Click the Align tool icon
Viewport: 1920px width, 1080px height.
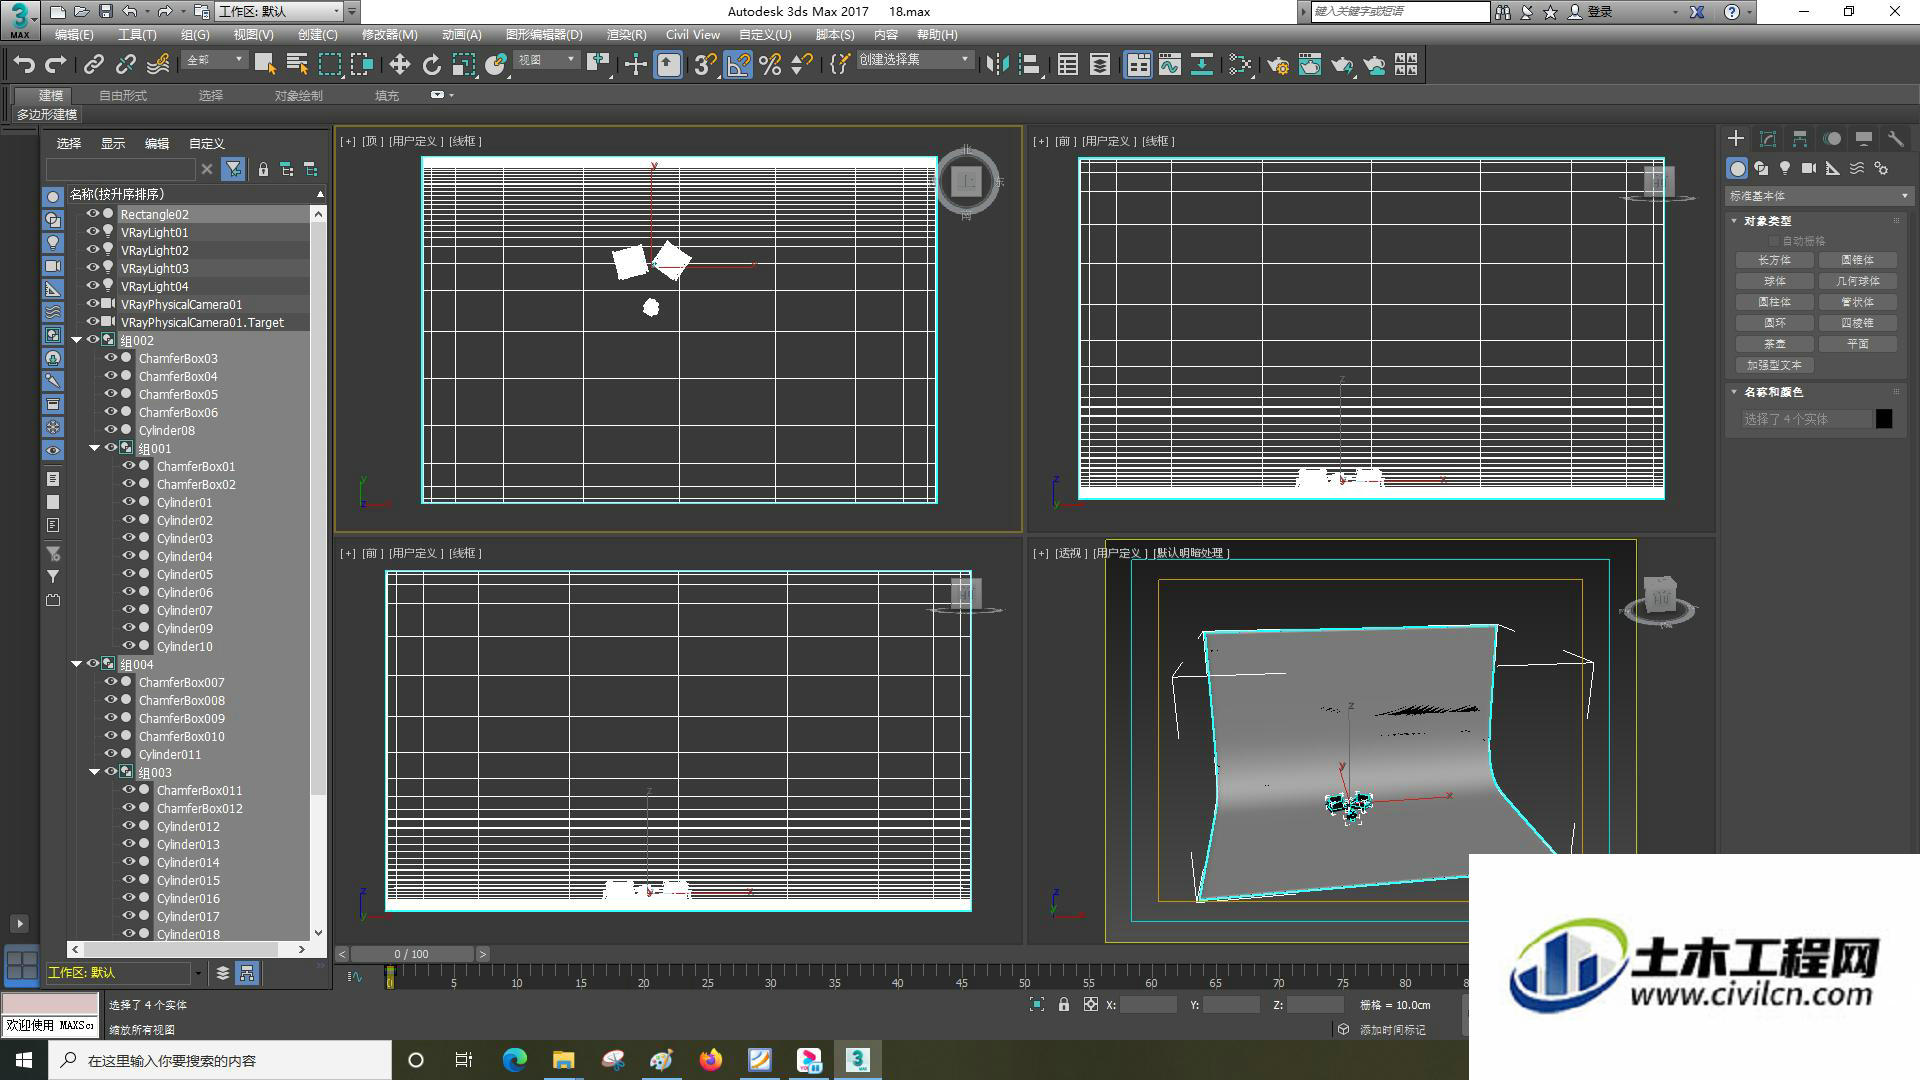[1029, 65]
